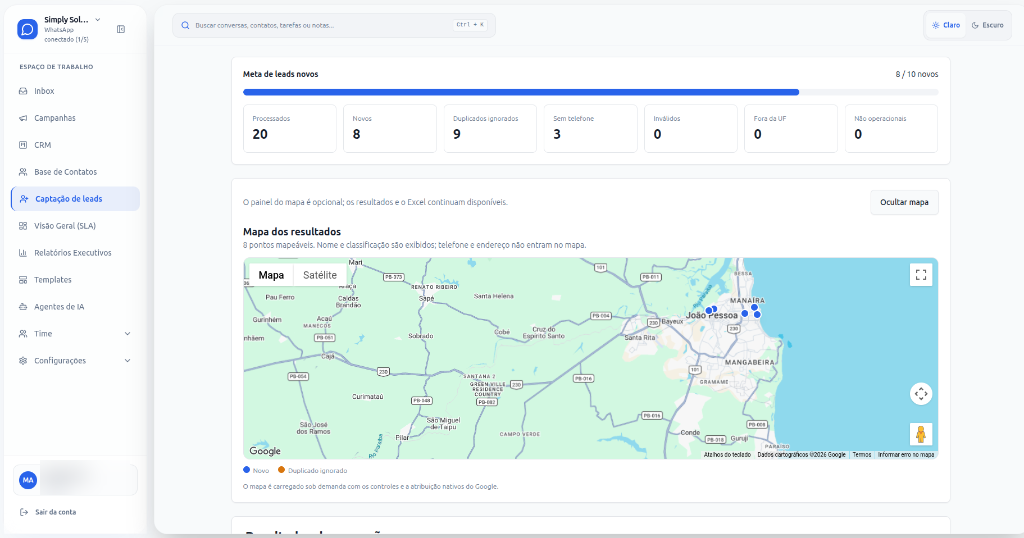Click the Simply Sol chat logo icon
Screen dimensions: 1024x538
point(27,29)
